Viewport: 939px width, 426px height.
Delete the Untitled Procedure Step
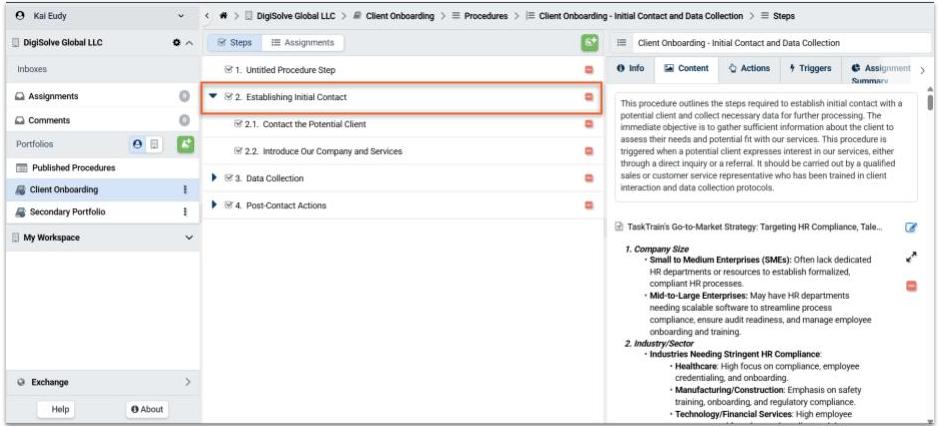point(589,70)
